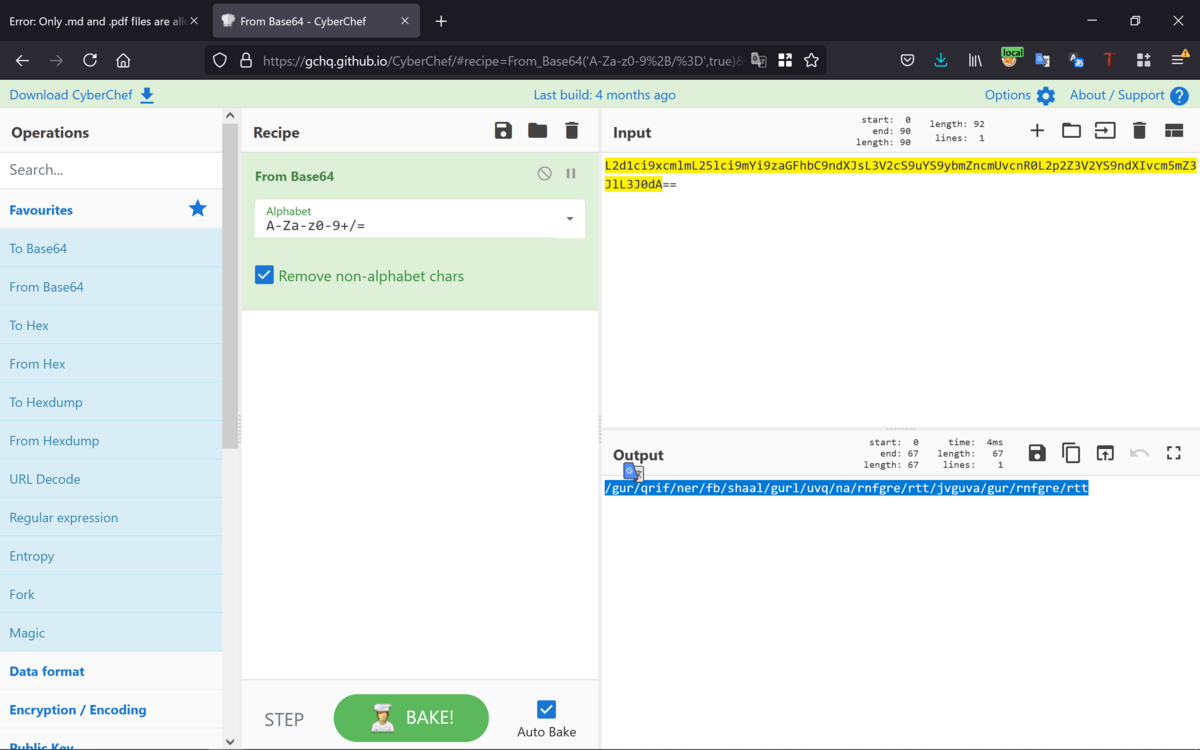Open folder as input

coord(1071,130)
